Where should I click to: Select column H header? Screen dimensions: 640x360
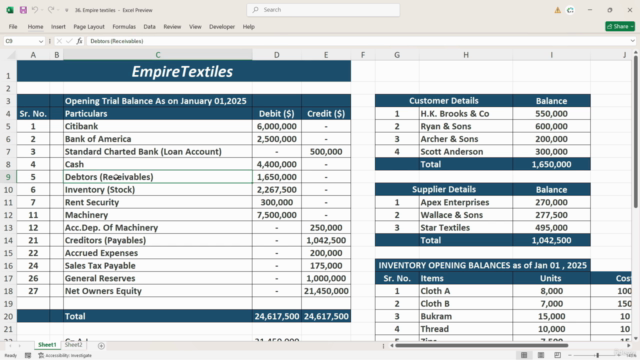(x=466, y=55)
